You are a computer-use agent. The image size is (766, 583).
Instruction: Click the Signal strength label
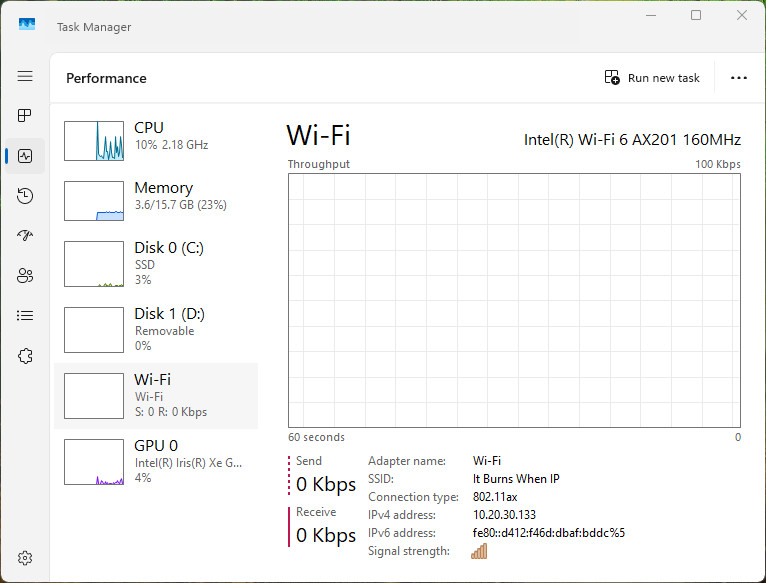[x=409, y=551]
